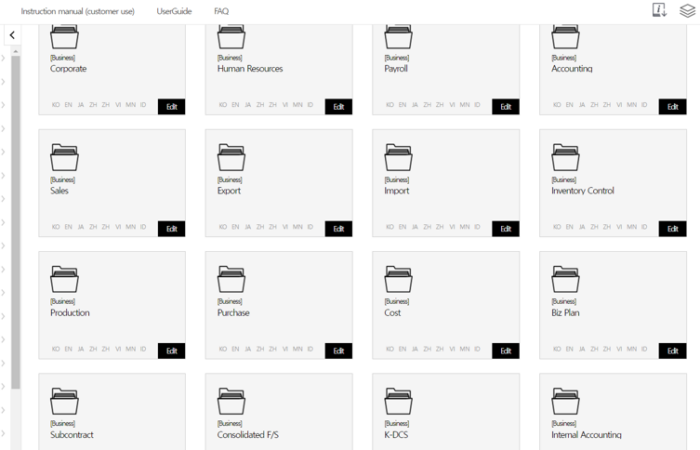The width and height of the screenshot is (700, 450).
Task: Open the Export folder icon
Action: coord(231,156)
